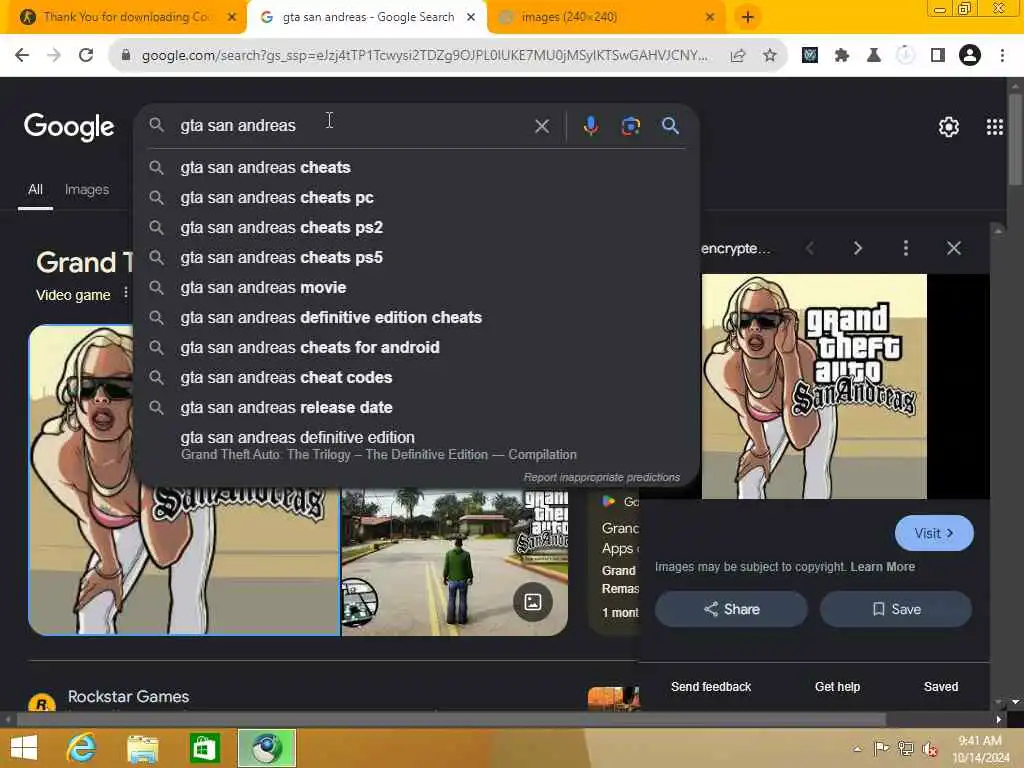
Task: Open the preview panel cover image
Action: click(814, 386)
